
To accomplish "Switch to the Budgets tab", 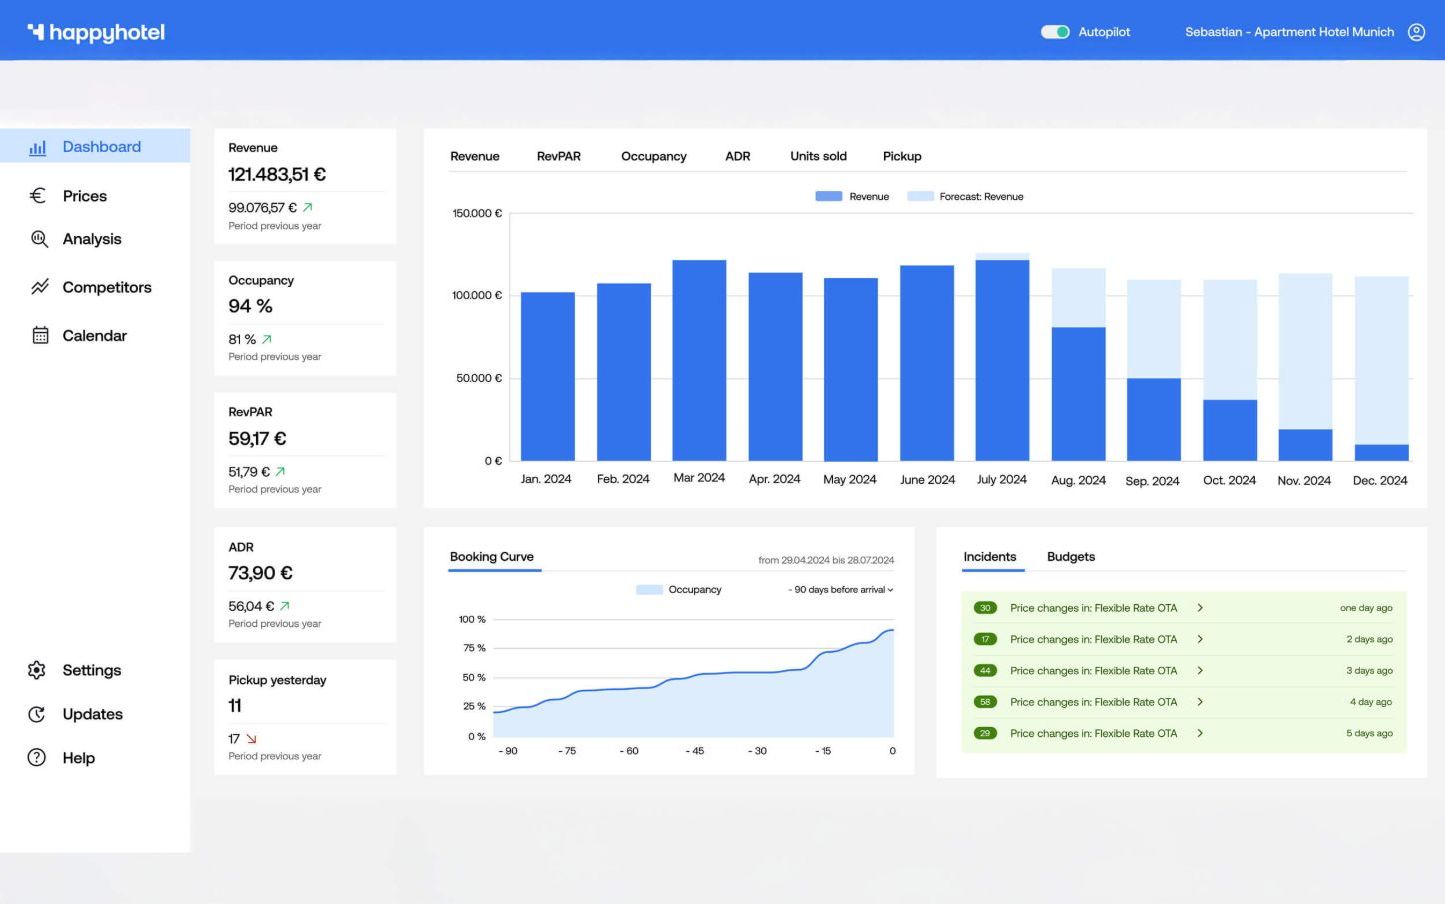I will tap(1070, 557).
